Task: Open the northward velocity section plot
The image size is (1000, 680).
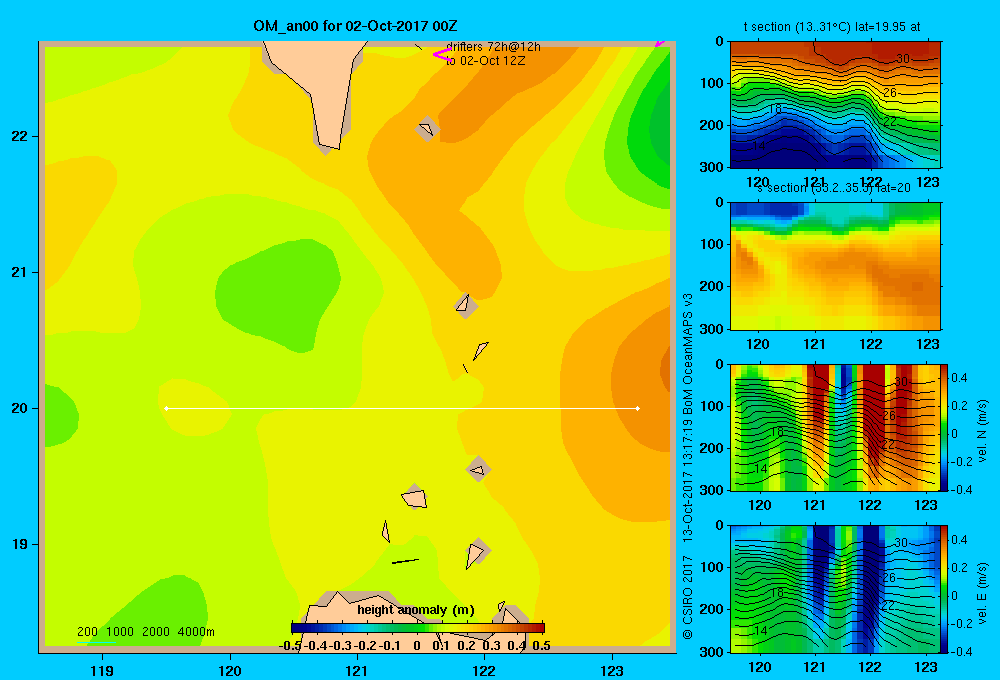Action: (x=835, y=427)
